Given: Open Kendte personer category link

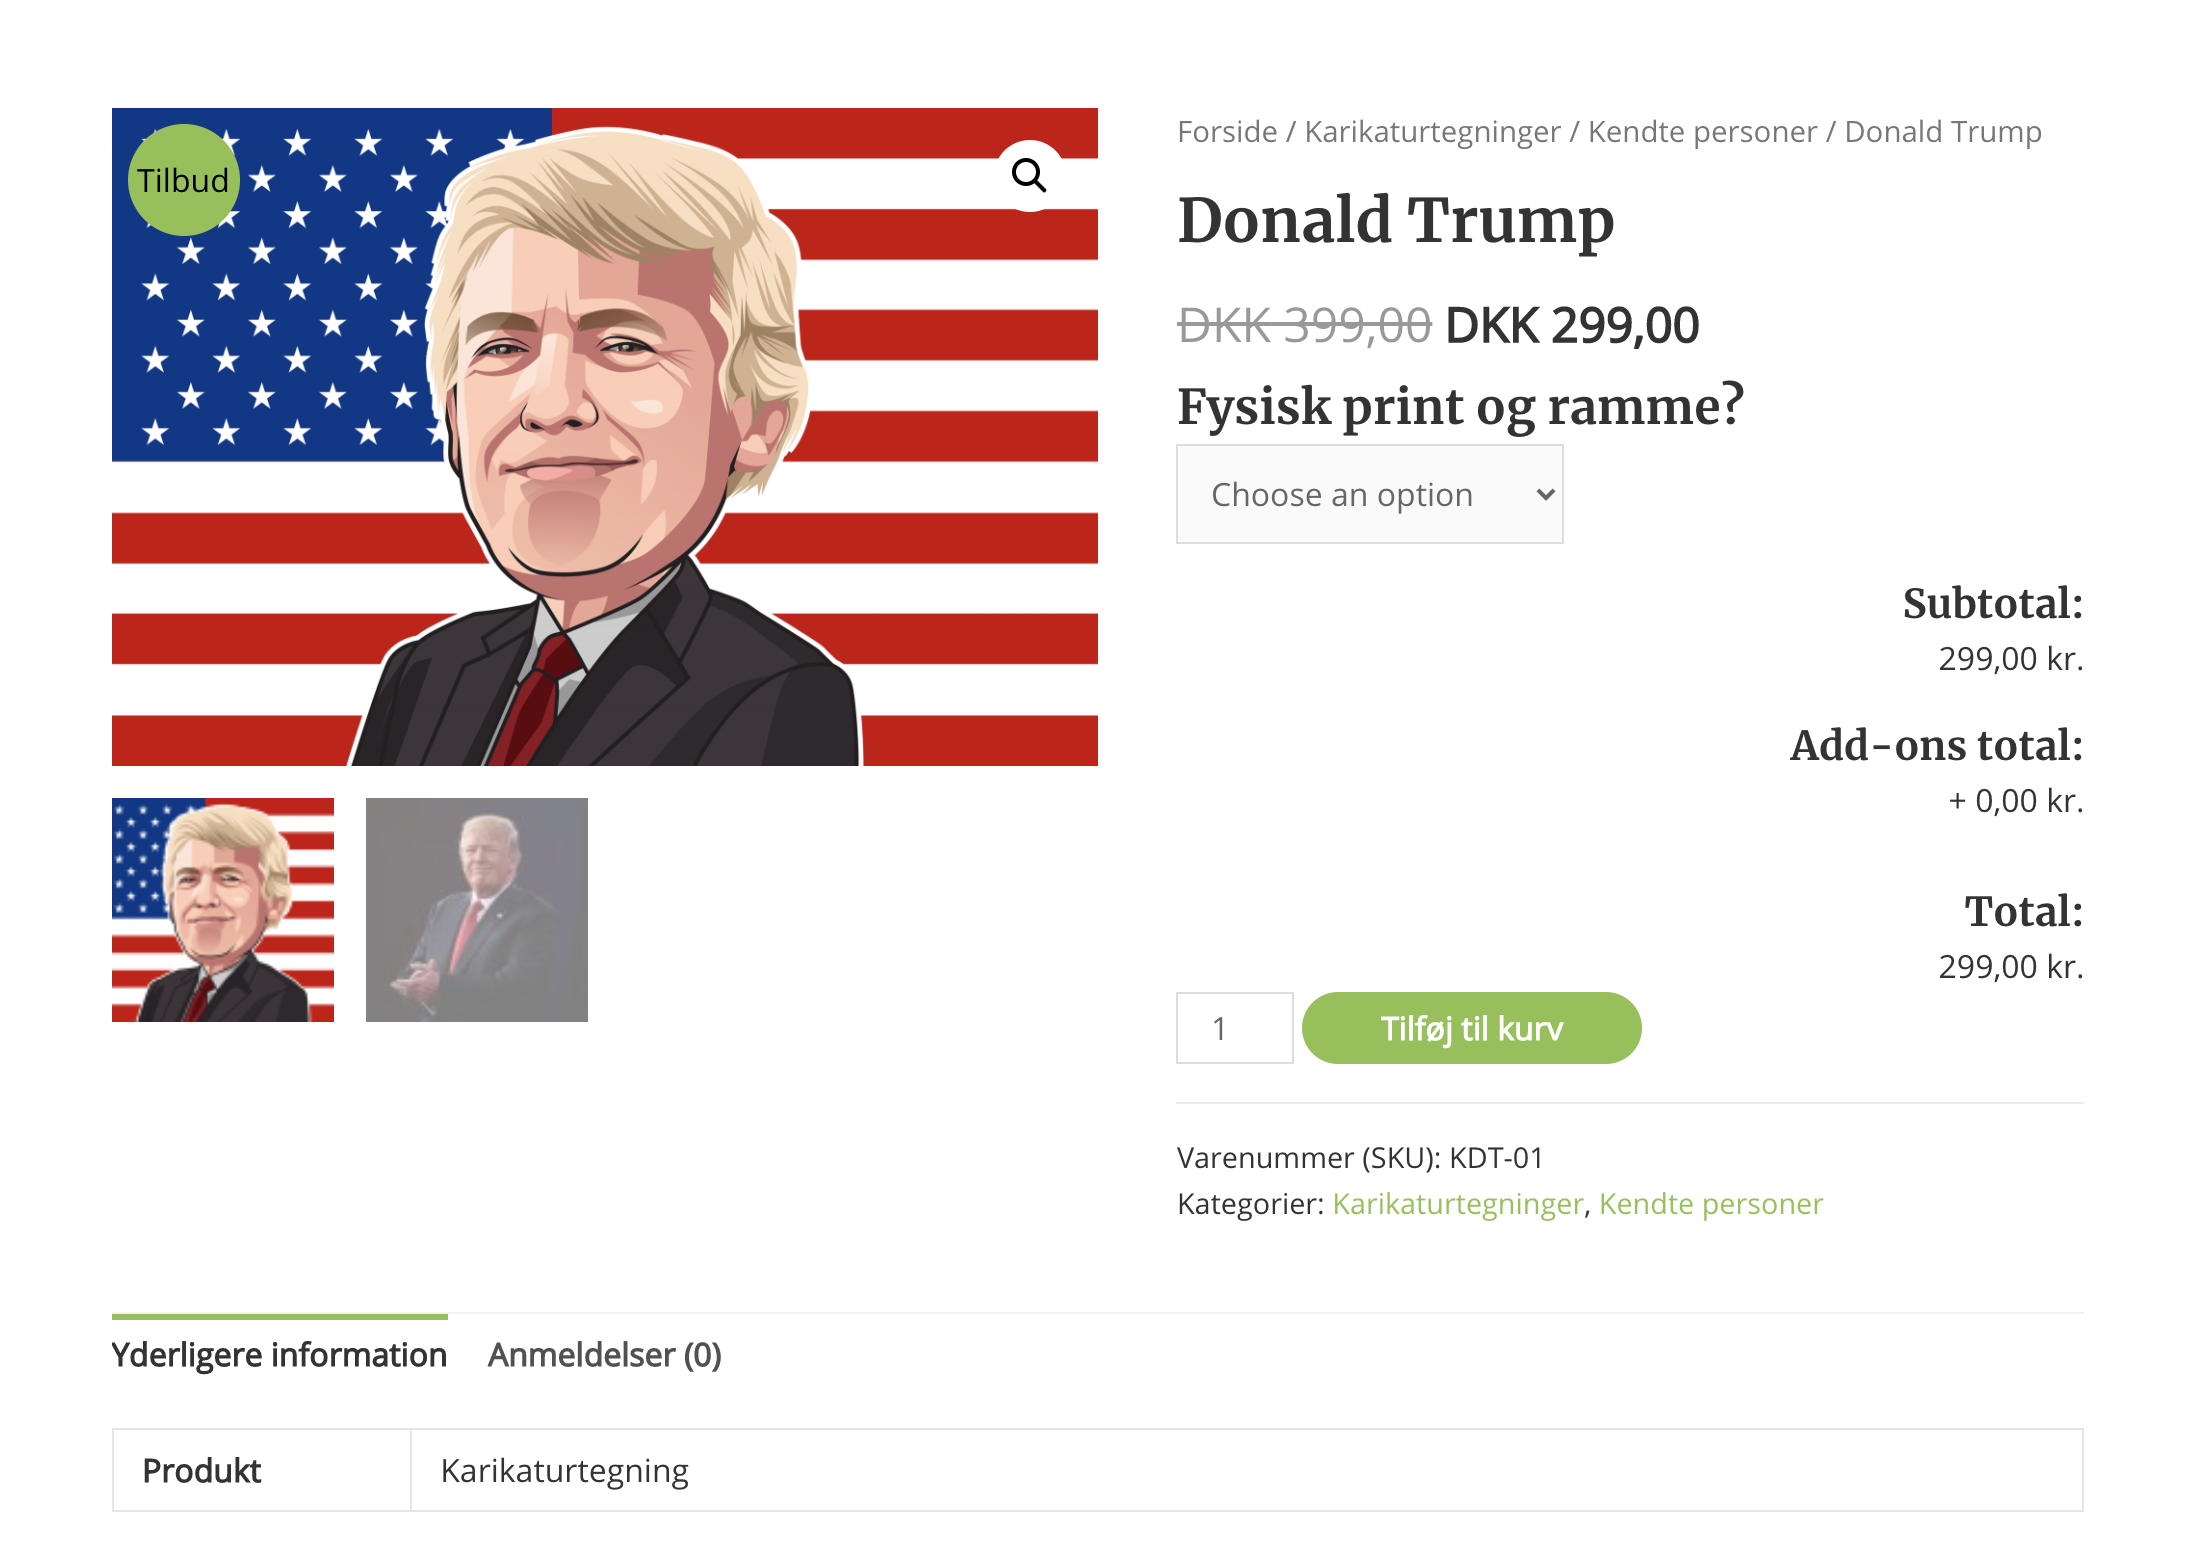Looking at the screenshot, I should point(1711,1204).
